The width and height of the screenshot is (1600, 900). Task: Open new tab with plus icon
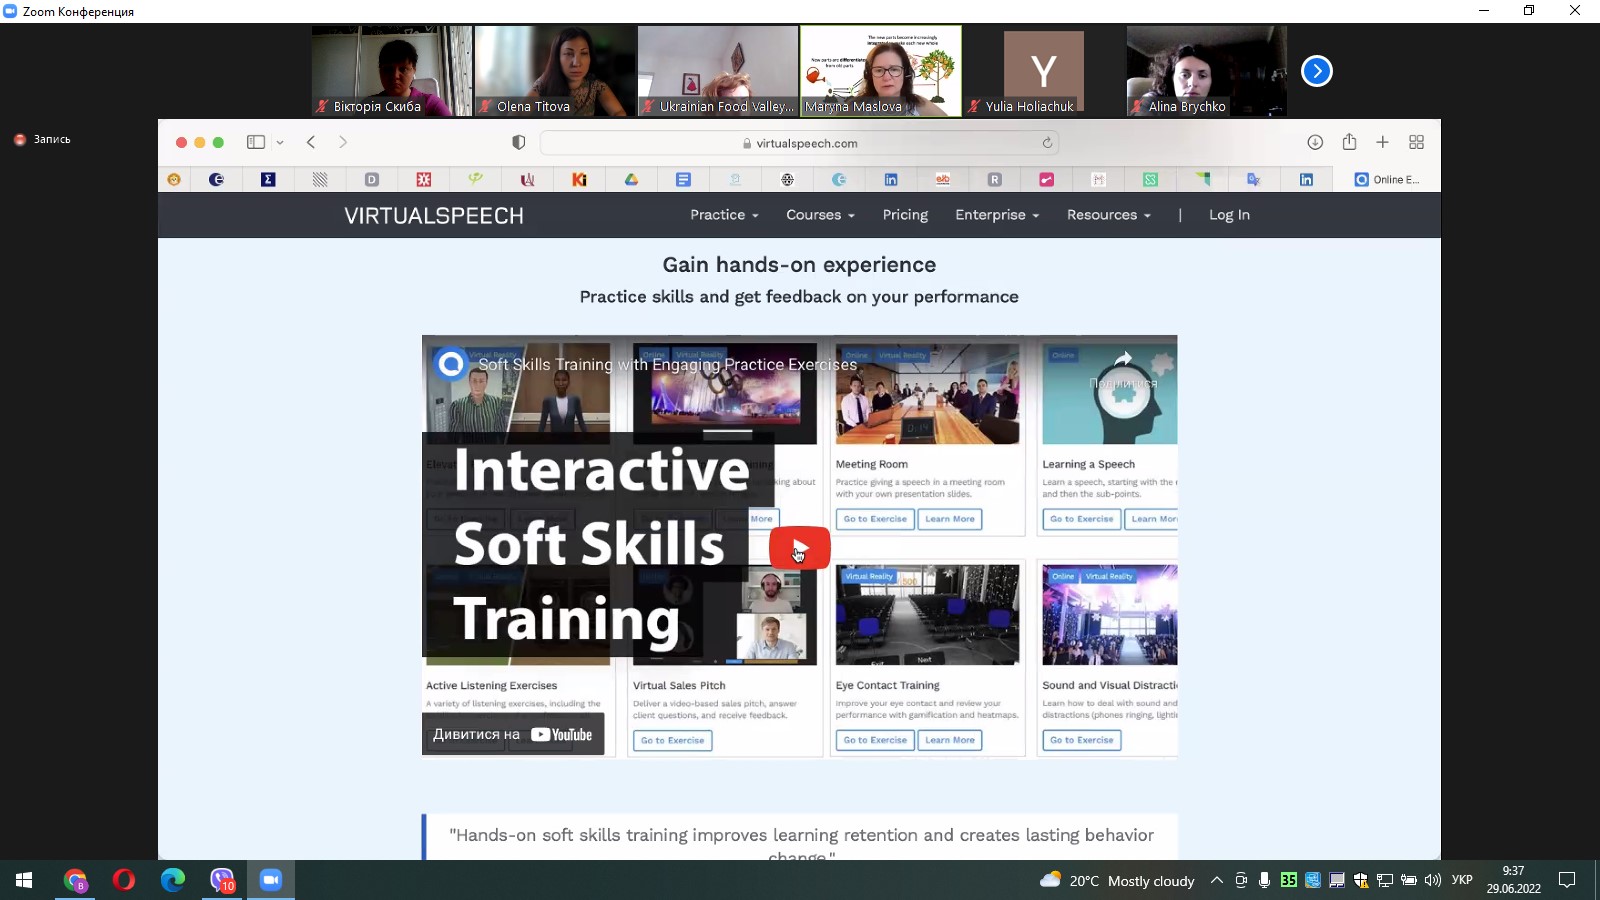point(1382,142)
